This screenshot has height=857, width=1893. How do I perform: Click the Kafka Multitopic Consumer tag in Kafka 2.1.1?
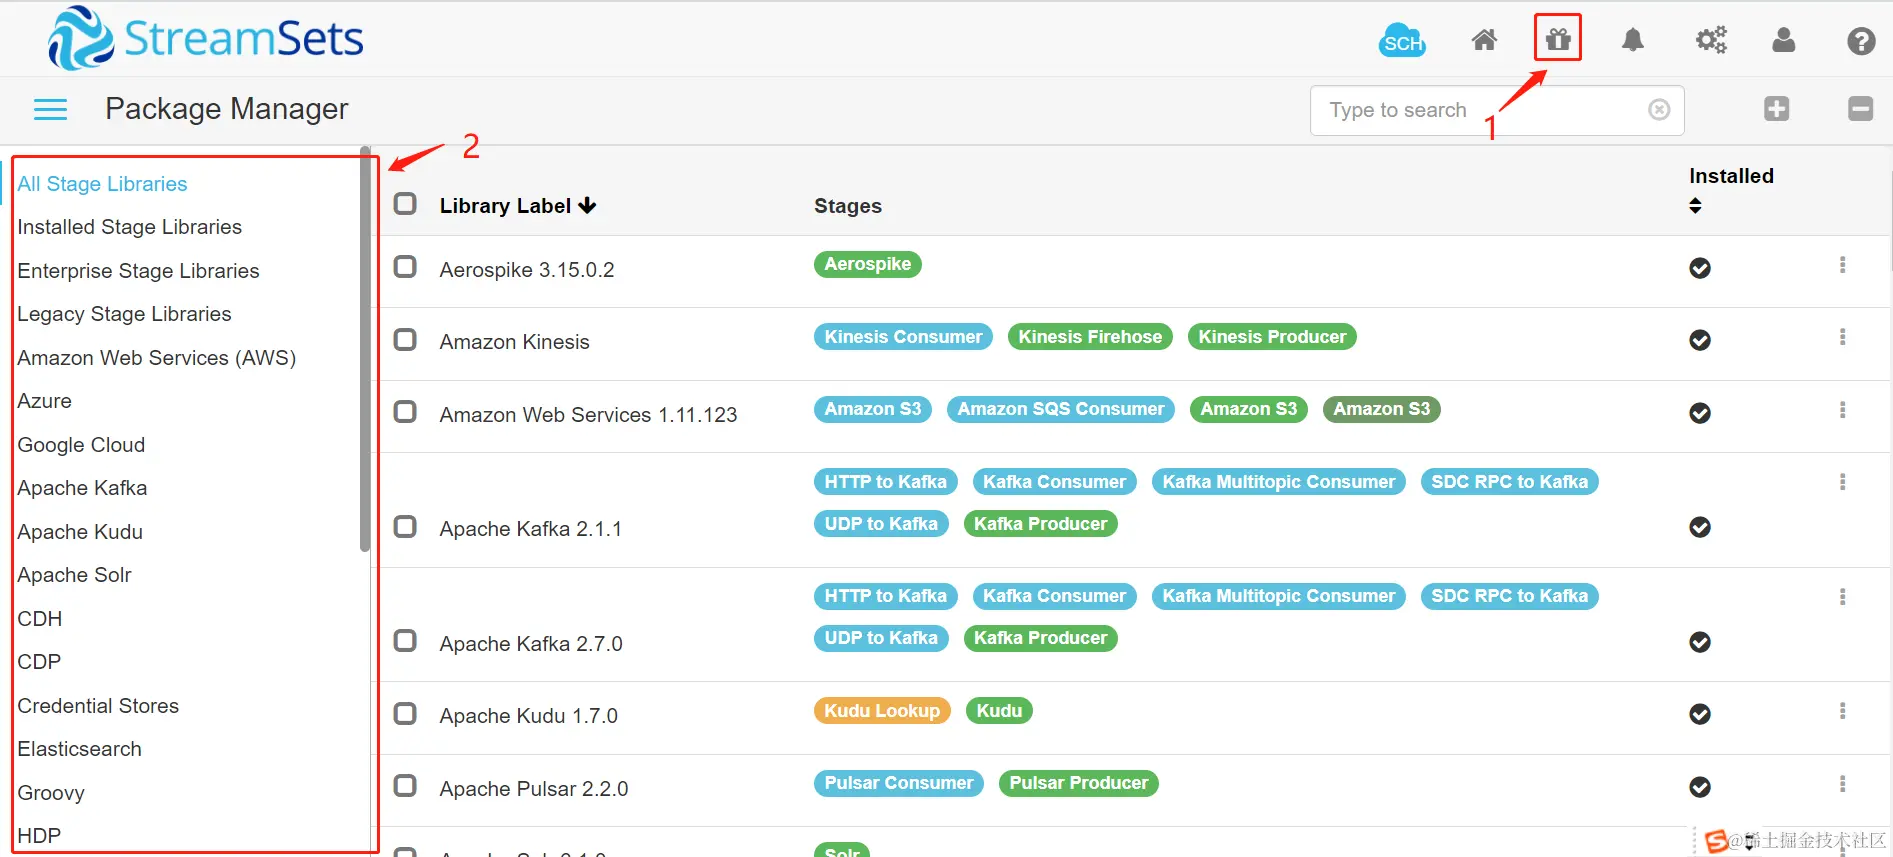click(x=1278, y=482)
